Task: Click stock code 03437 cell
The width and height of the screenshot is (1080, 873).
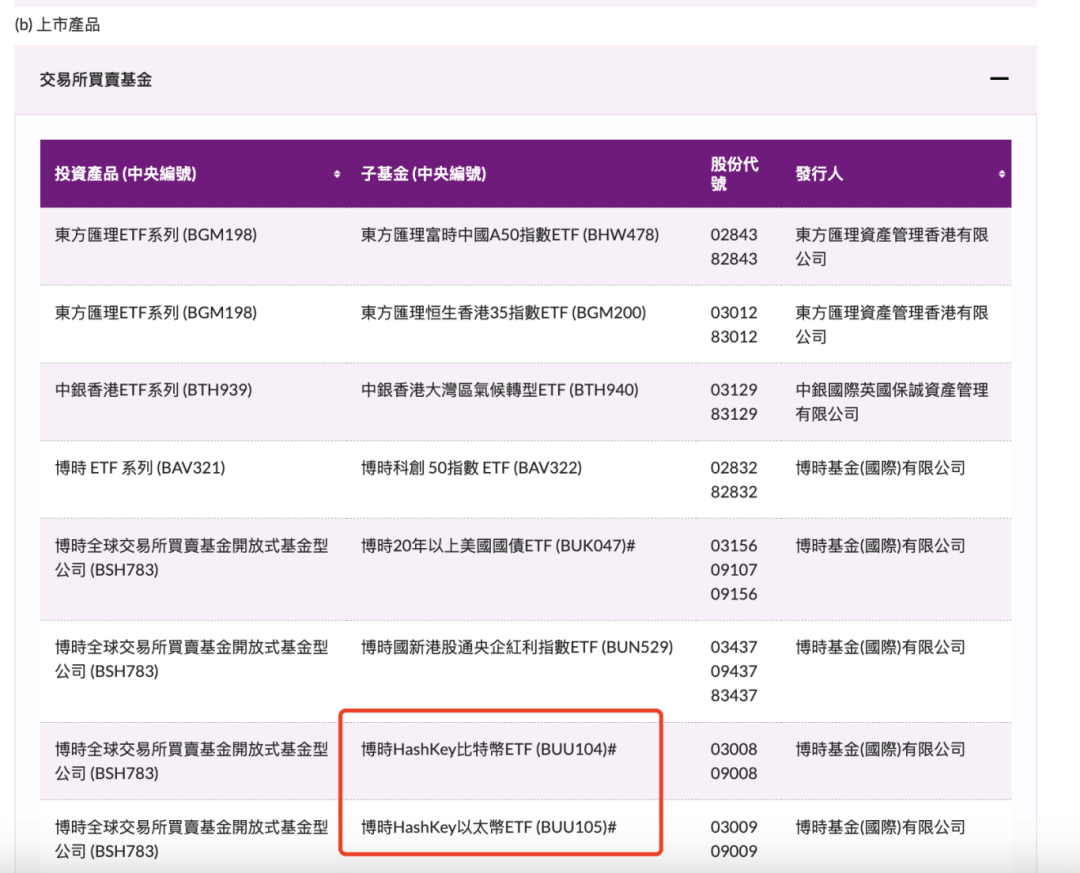Action: click(734, 647)
